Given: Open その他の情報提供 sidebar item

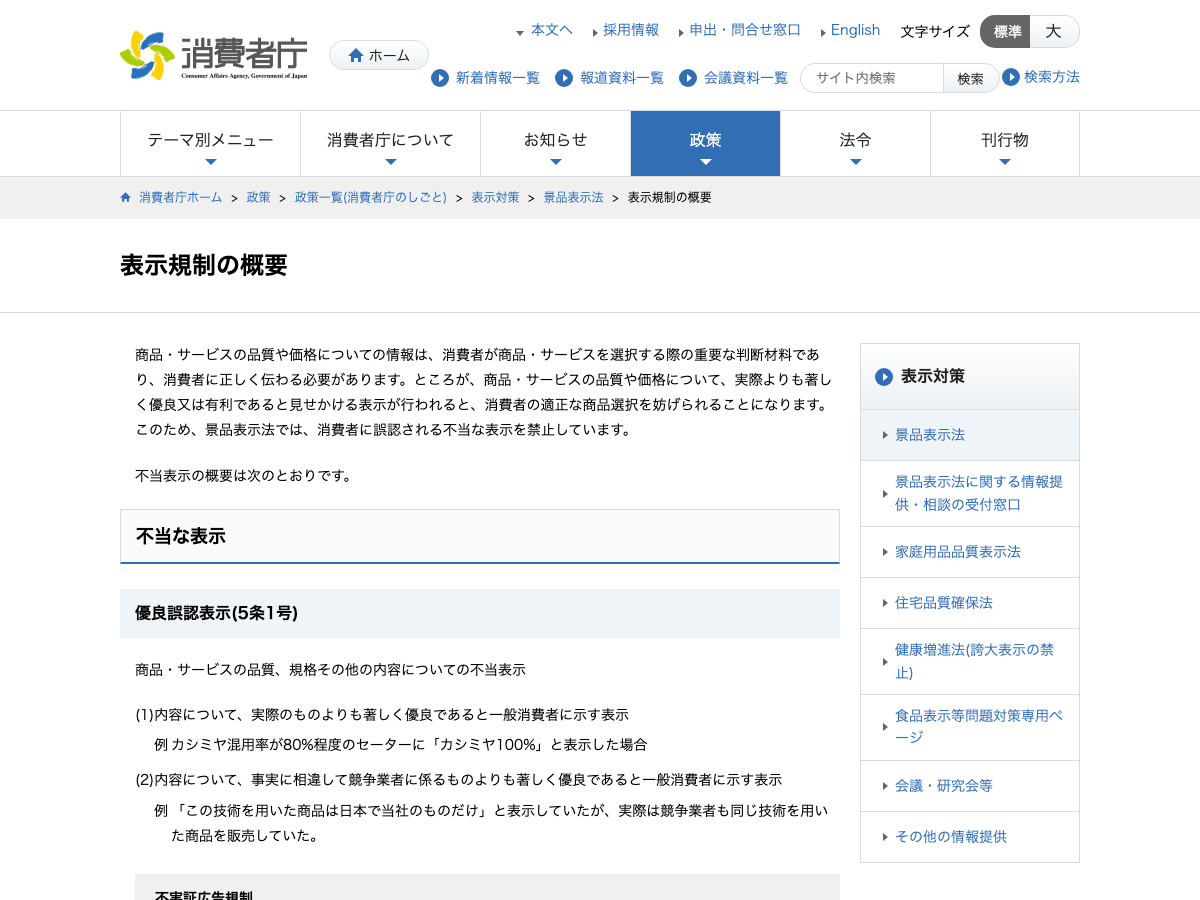Looking at the screenshot, I should (970, 837).
